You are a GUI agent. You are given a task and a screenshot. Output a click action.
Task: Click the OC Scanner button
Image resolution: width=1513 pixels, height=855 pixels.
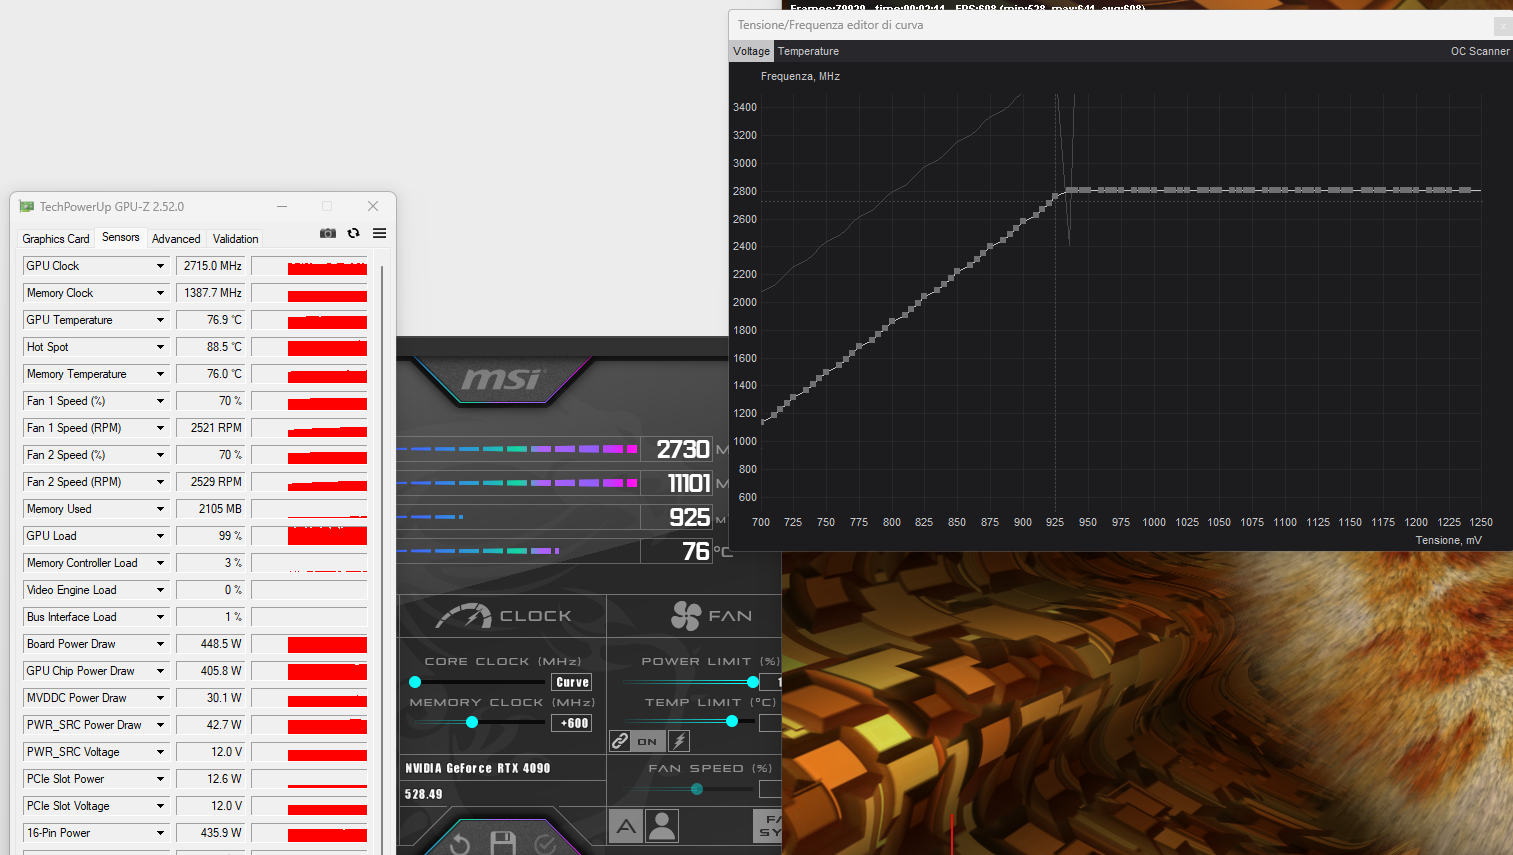coord(1480,51)
